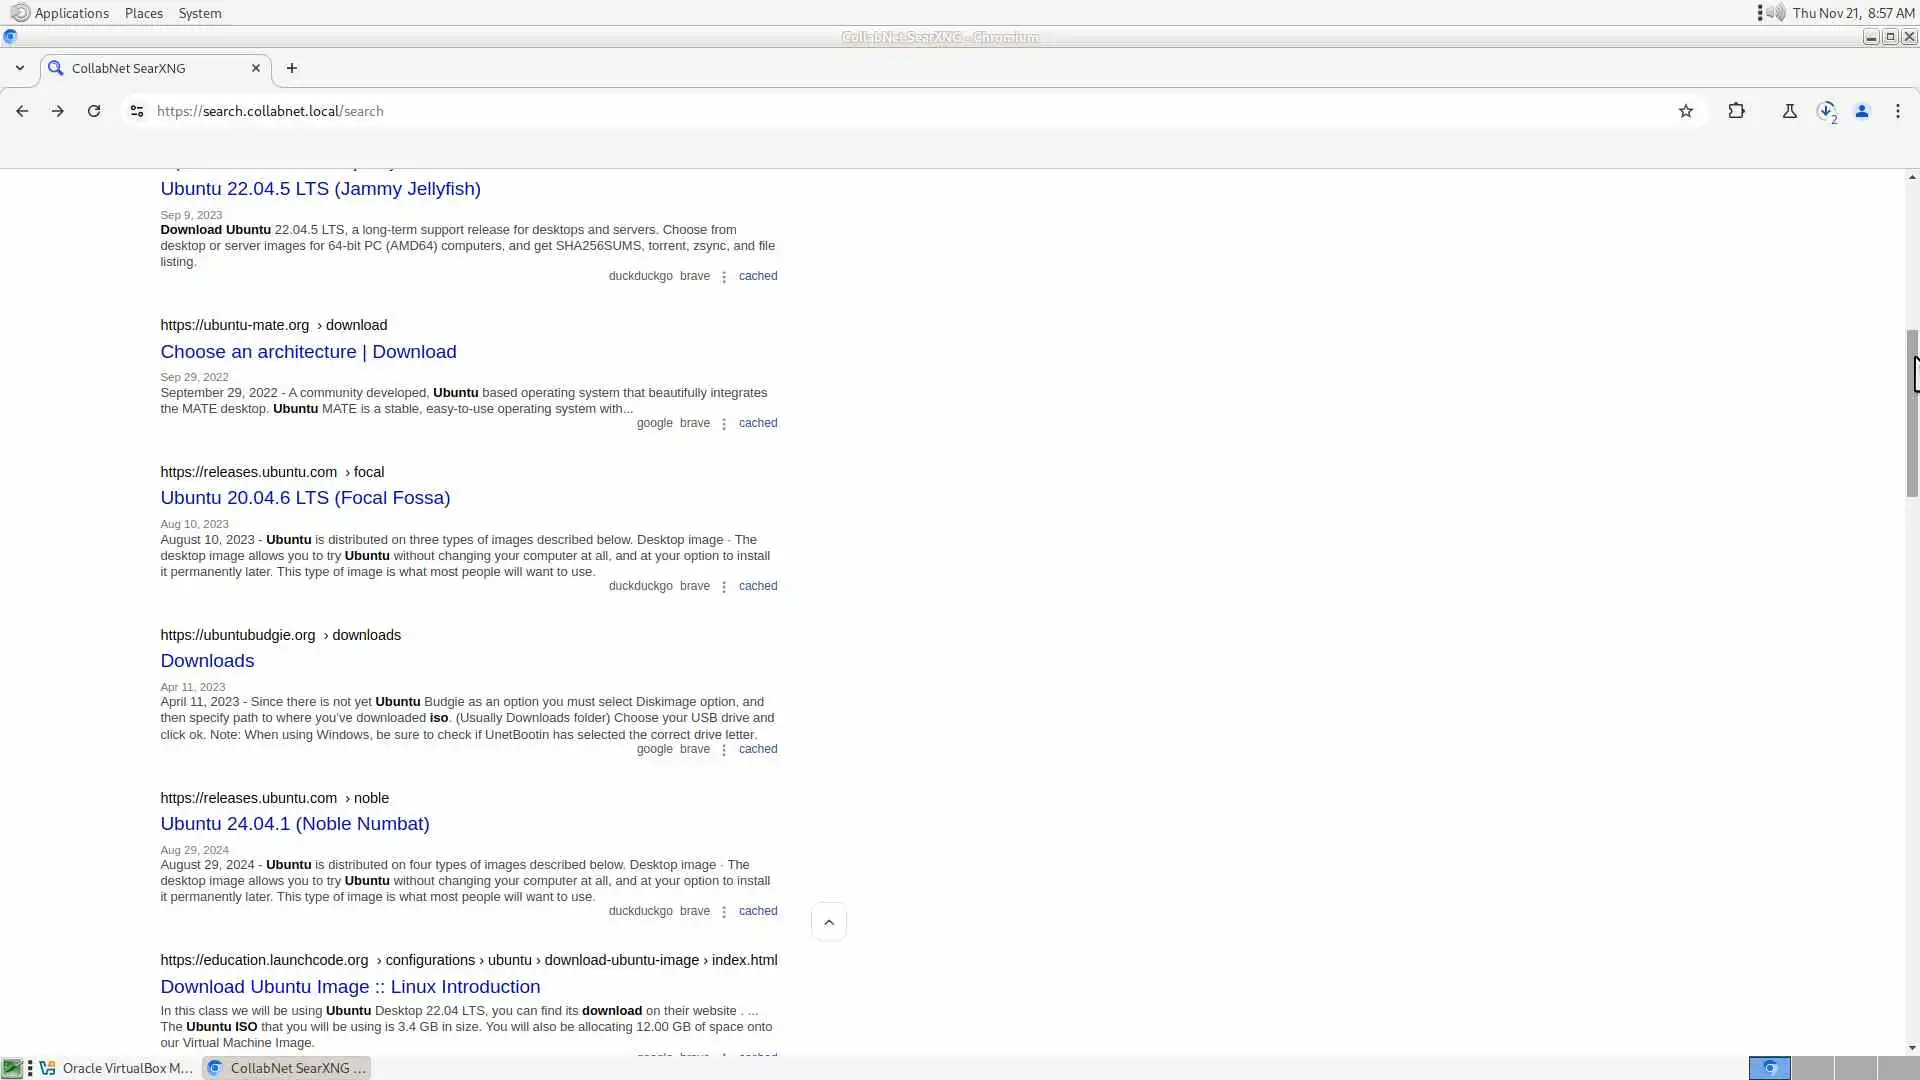This screenshot has width=1920, height=1080.
Task: Bookmark this page with star icon
Action: click(1686, 111)
